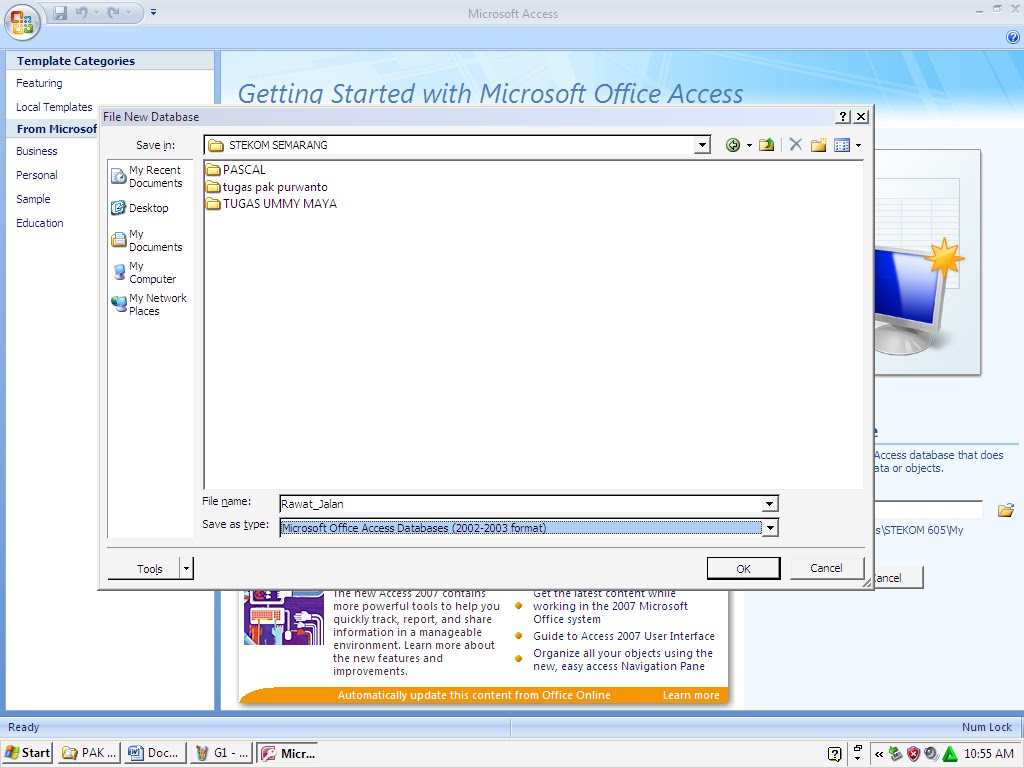Navigate up one folder level

pos(766,144)
